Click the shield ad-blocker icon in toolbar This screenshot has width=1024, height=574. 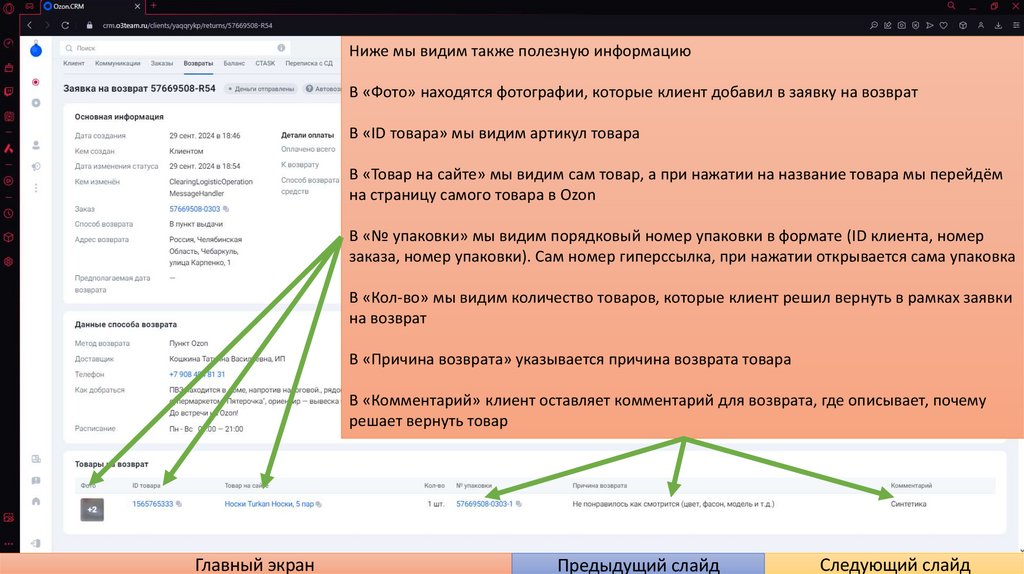click(916, 25)
